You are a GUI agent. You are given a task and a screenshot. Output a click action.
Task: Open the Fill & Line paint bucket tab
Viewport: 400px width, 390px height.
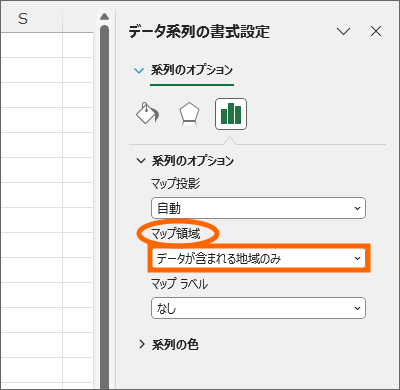[147, 114]
